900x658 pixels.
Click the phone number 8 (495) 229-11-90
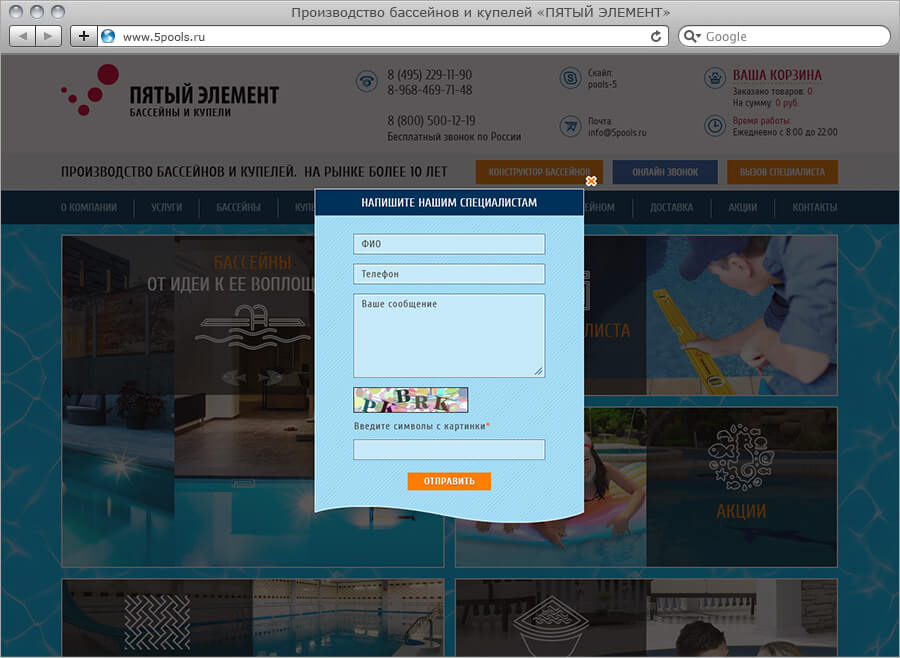point(429,75)
